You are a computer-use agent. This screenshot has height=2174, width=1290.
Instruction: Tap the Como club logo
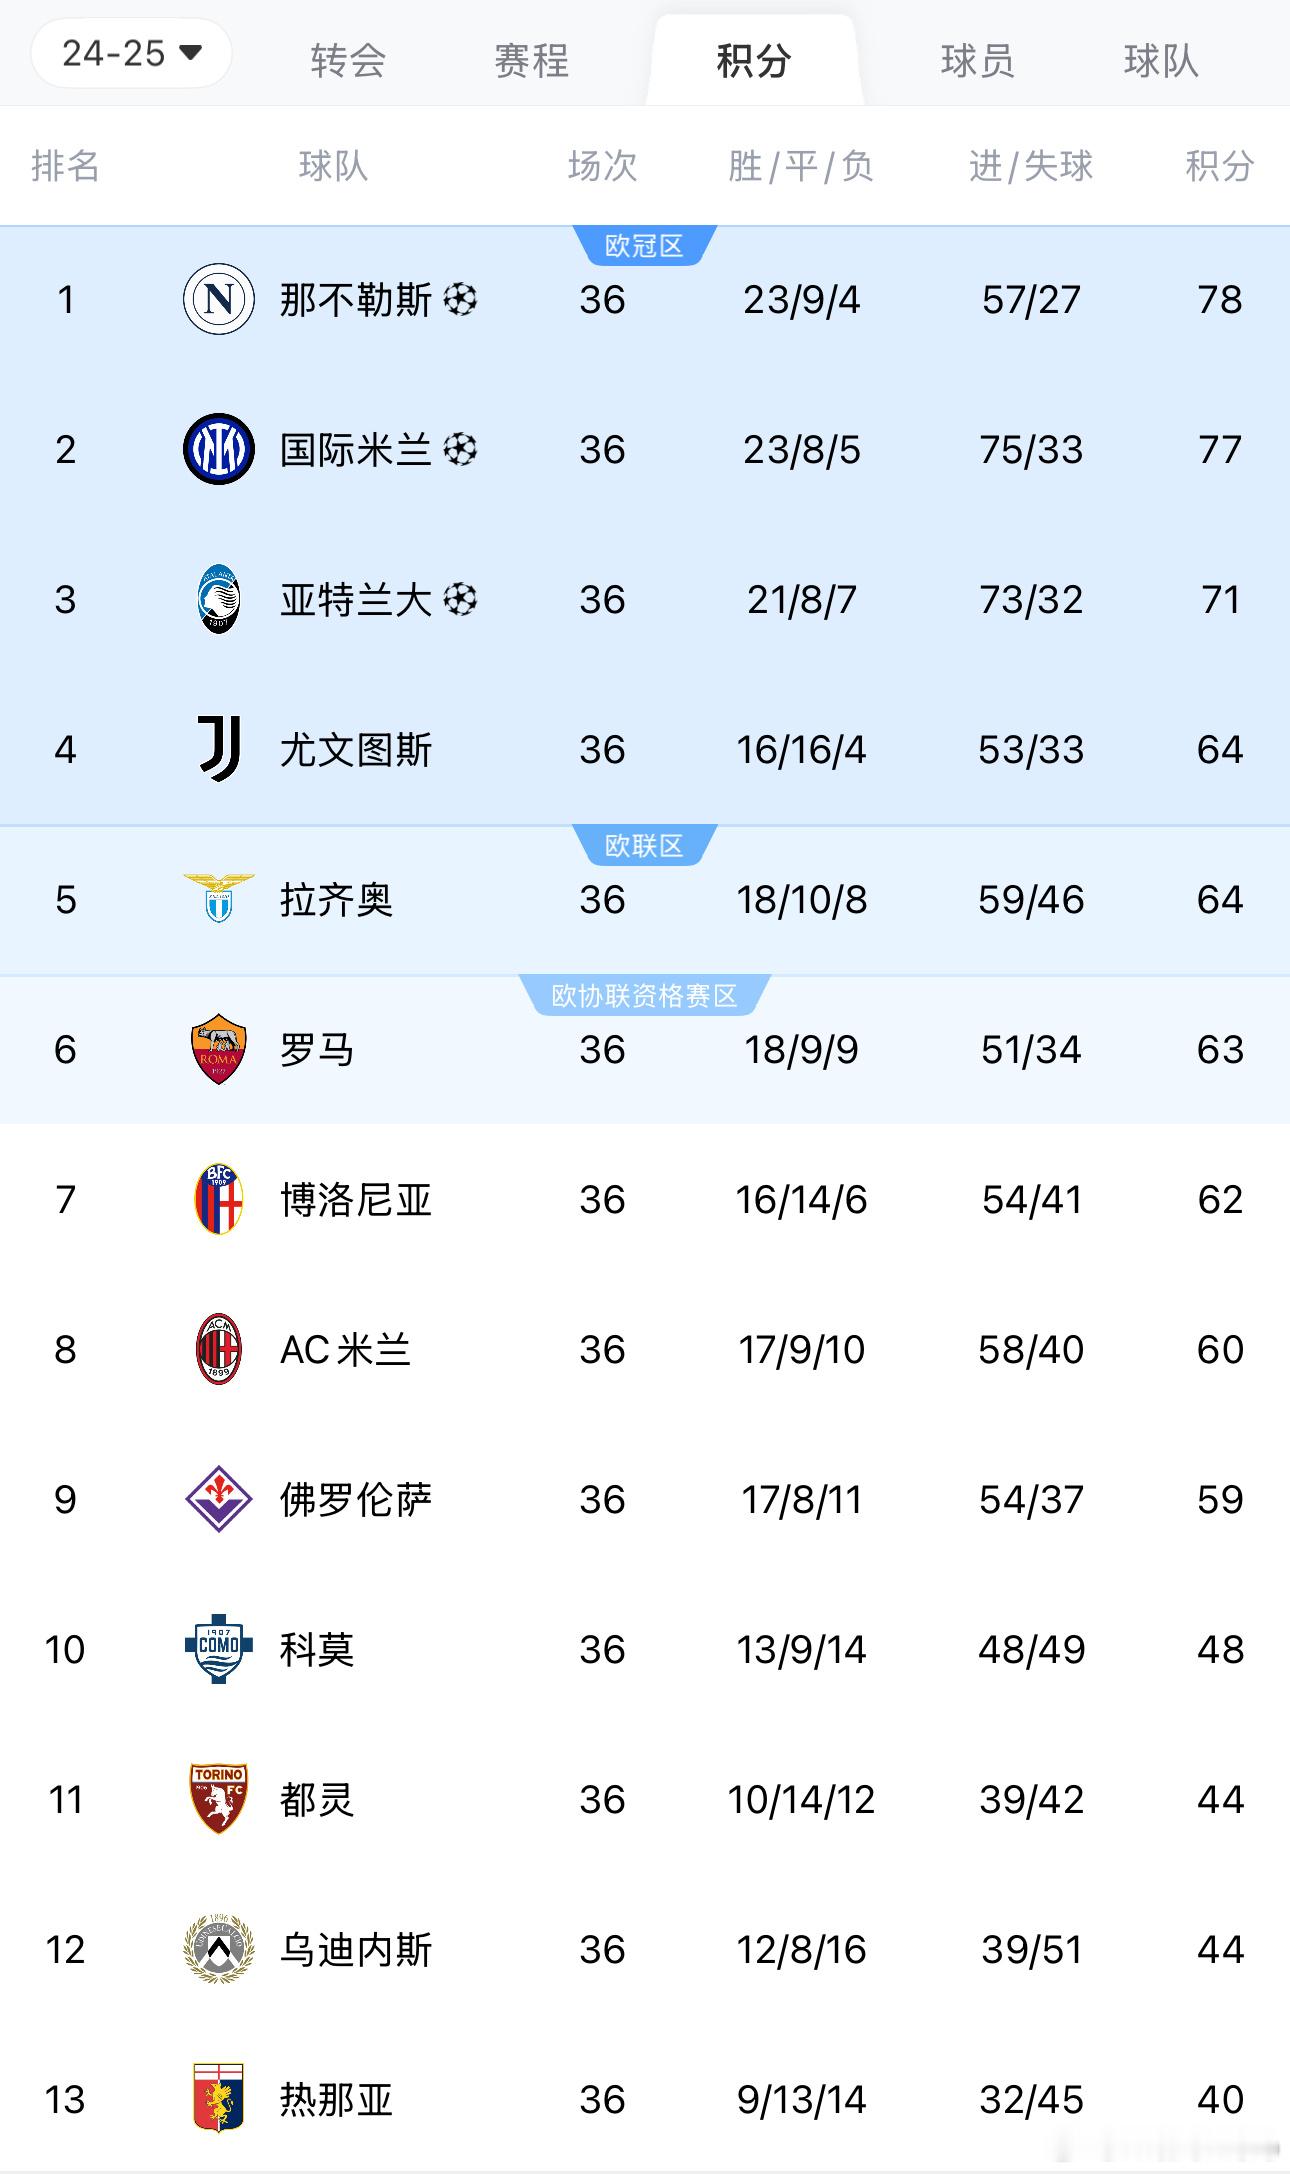[x=219, y=1649]
